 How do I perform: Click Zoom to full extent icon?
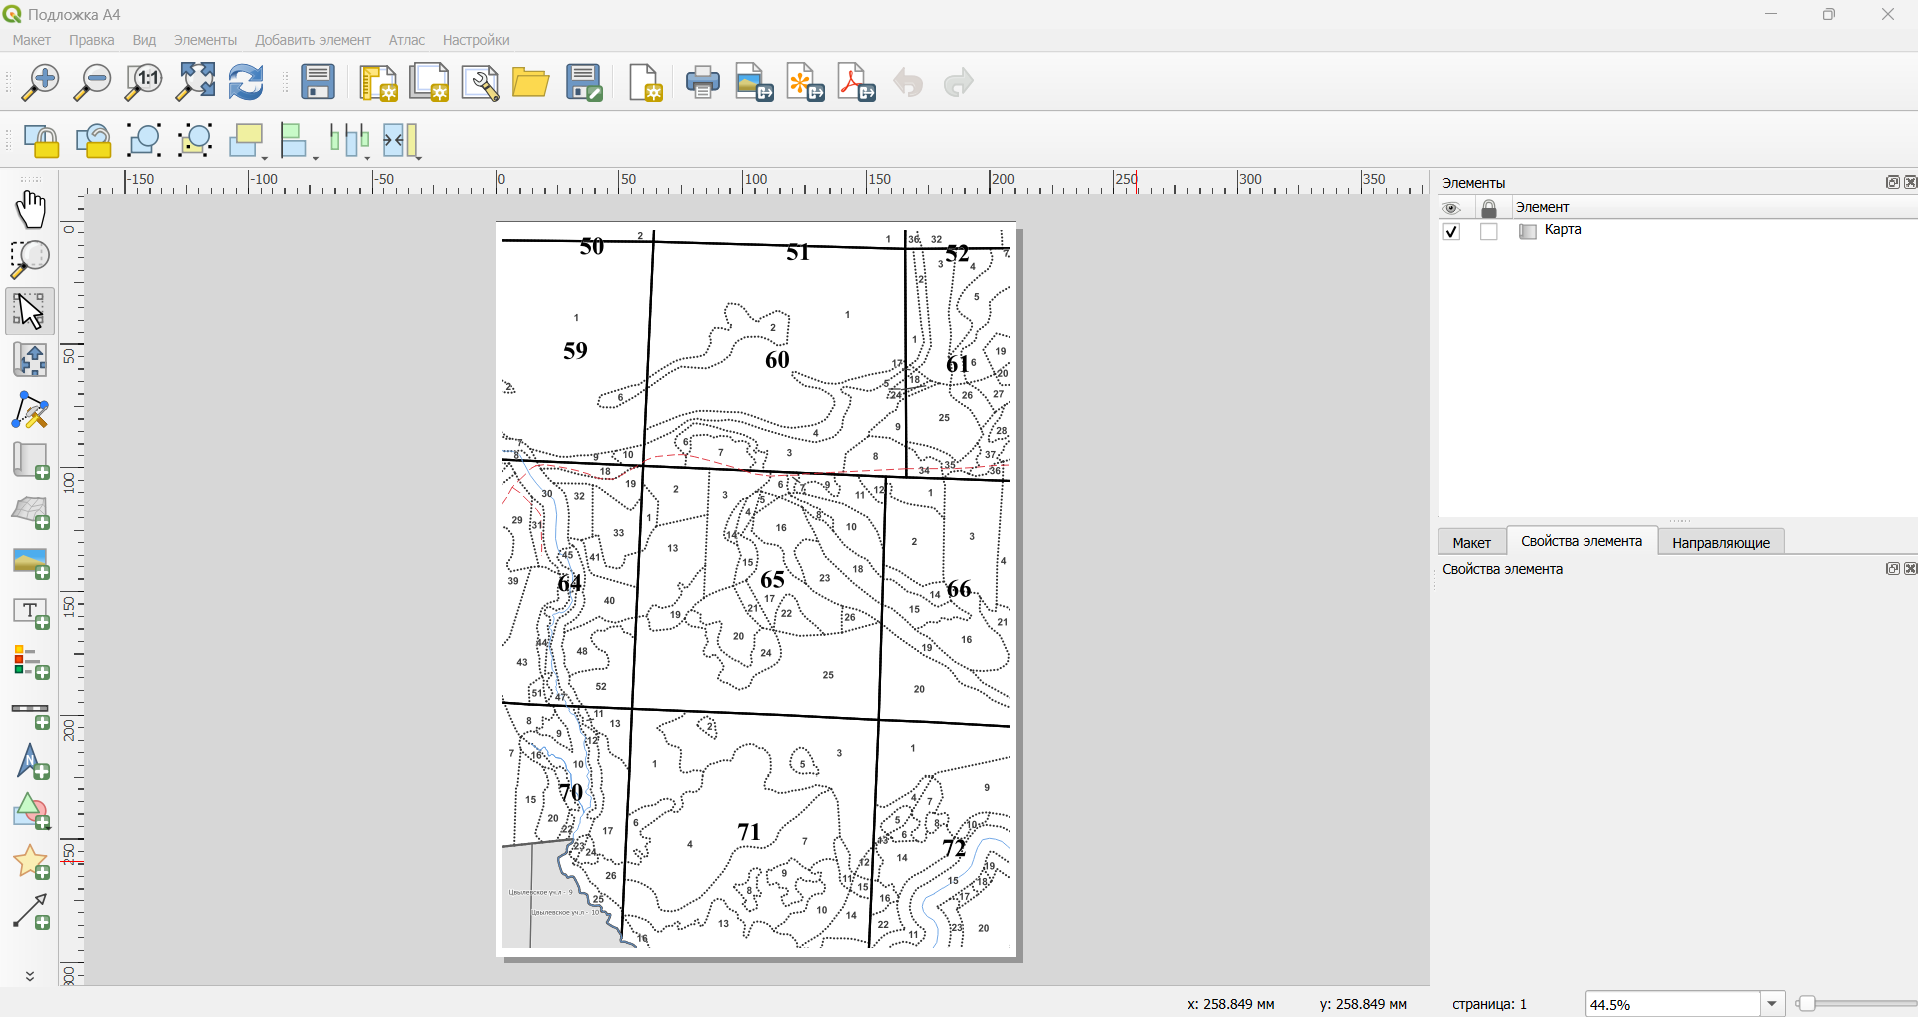(x=195, y=82)
